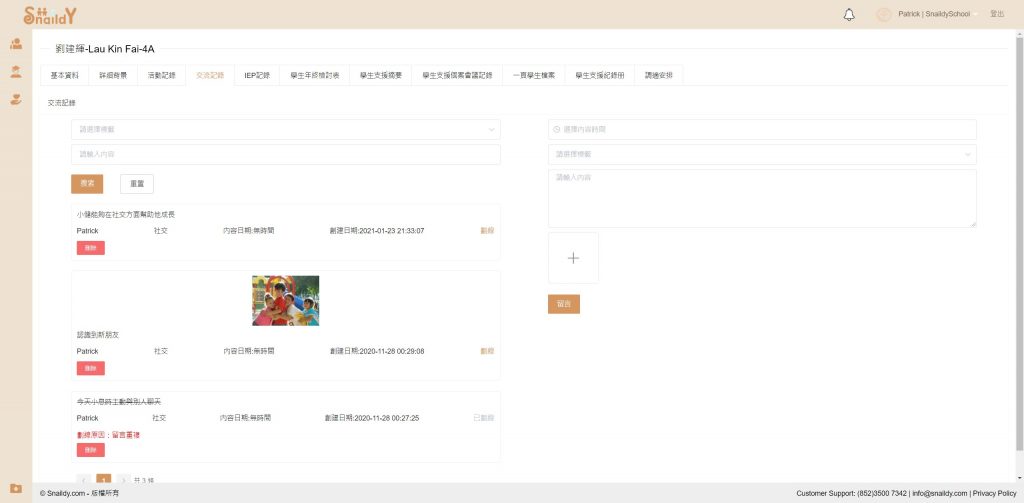Click the 登出 logout link
1024x503 pixels.
(x=996, y=14)
